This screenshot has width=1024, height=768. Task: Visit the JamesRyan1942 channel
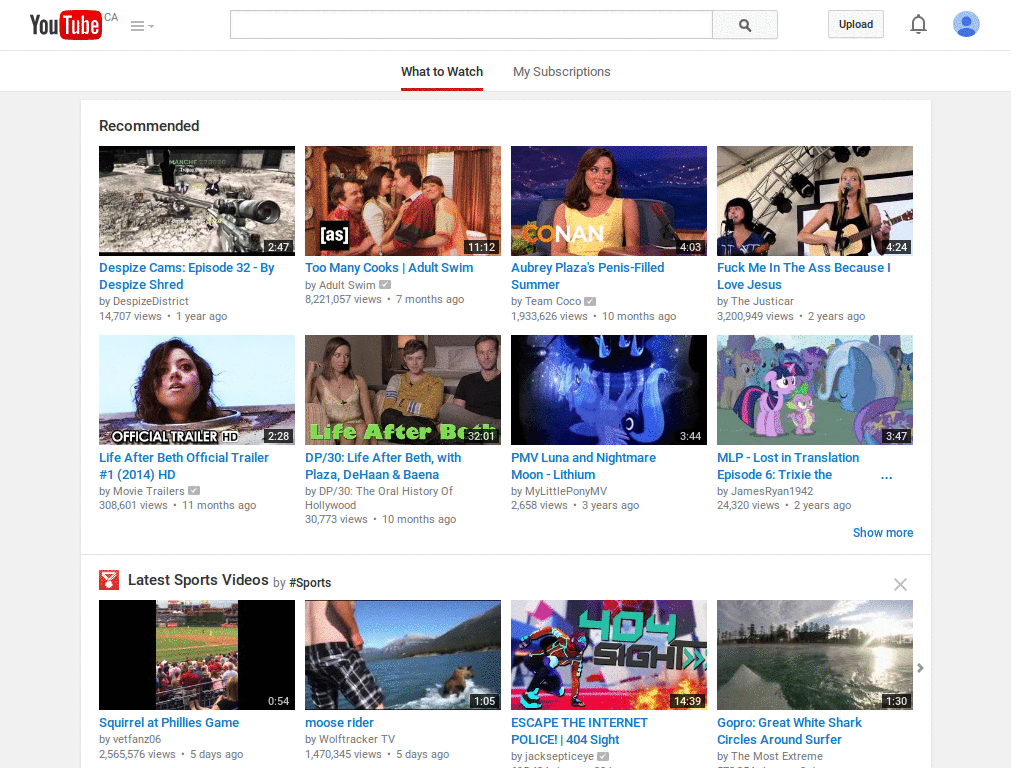pos(772,491)
